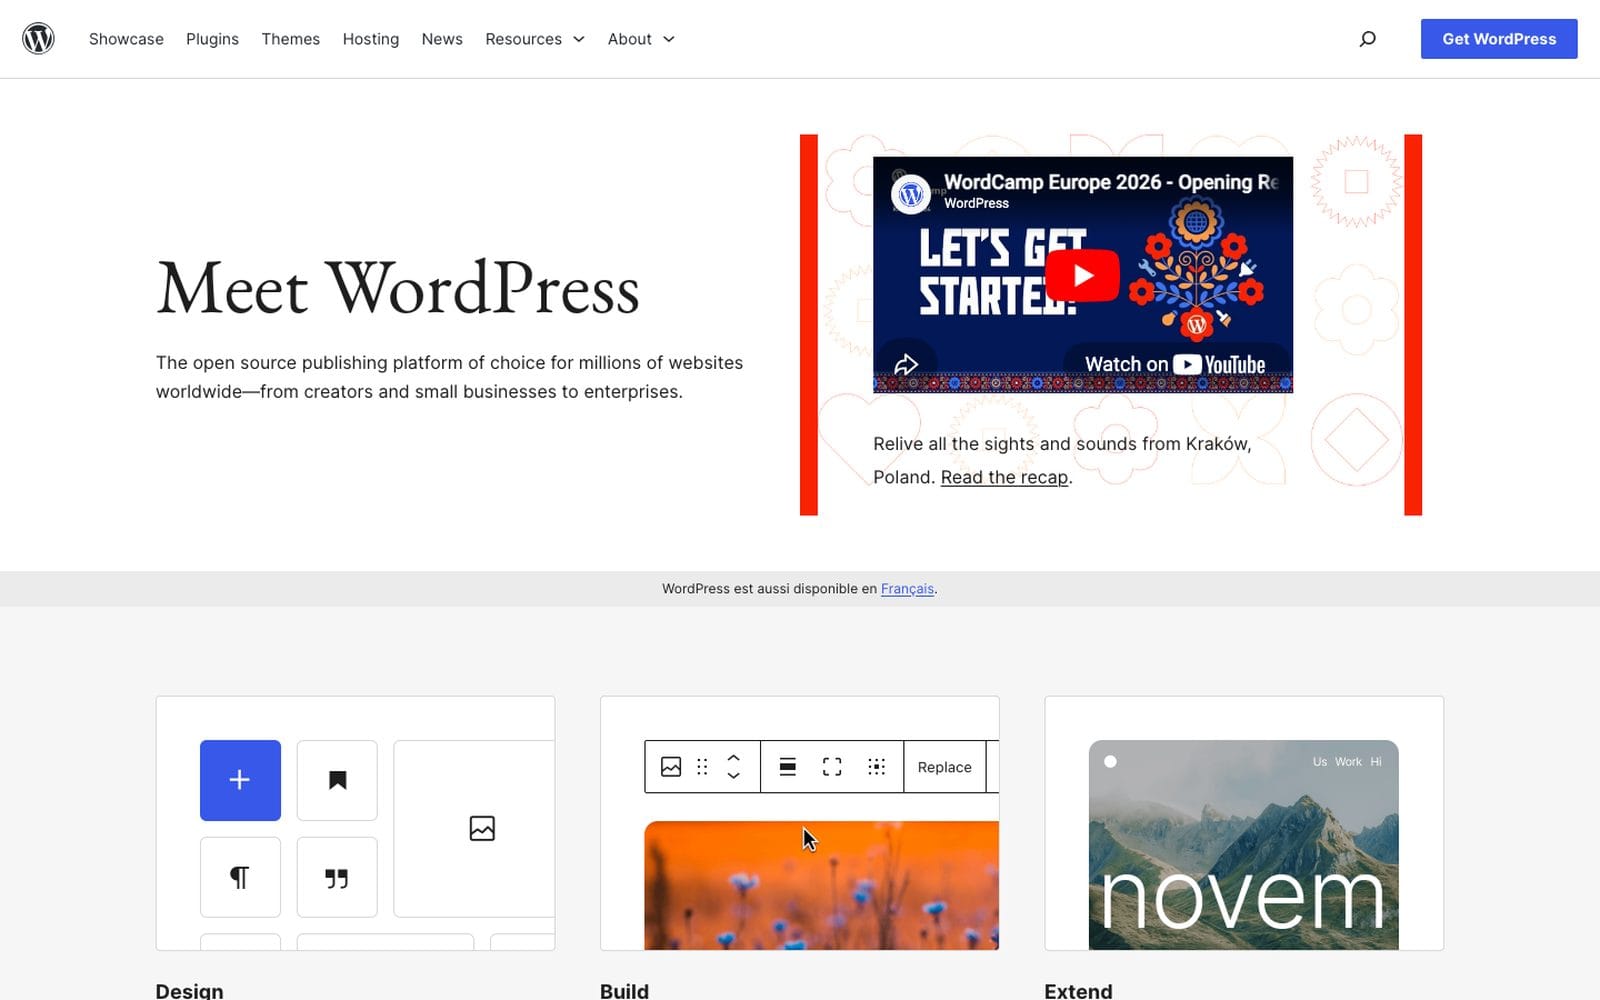Open the News menu item
Screen dimensions: 1600x1000
(442, 39)
